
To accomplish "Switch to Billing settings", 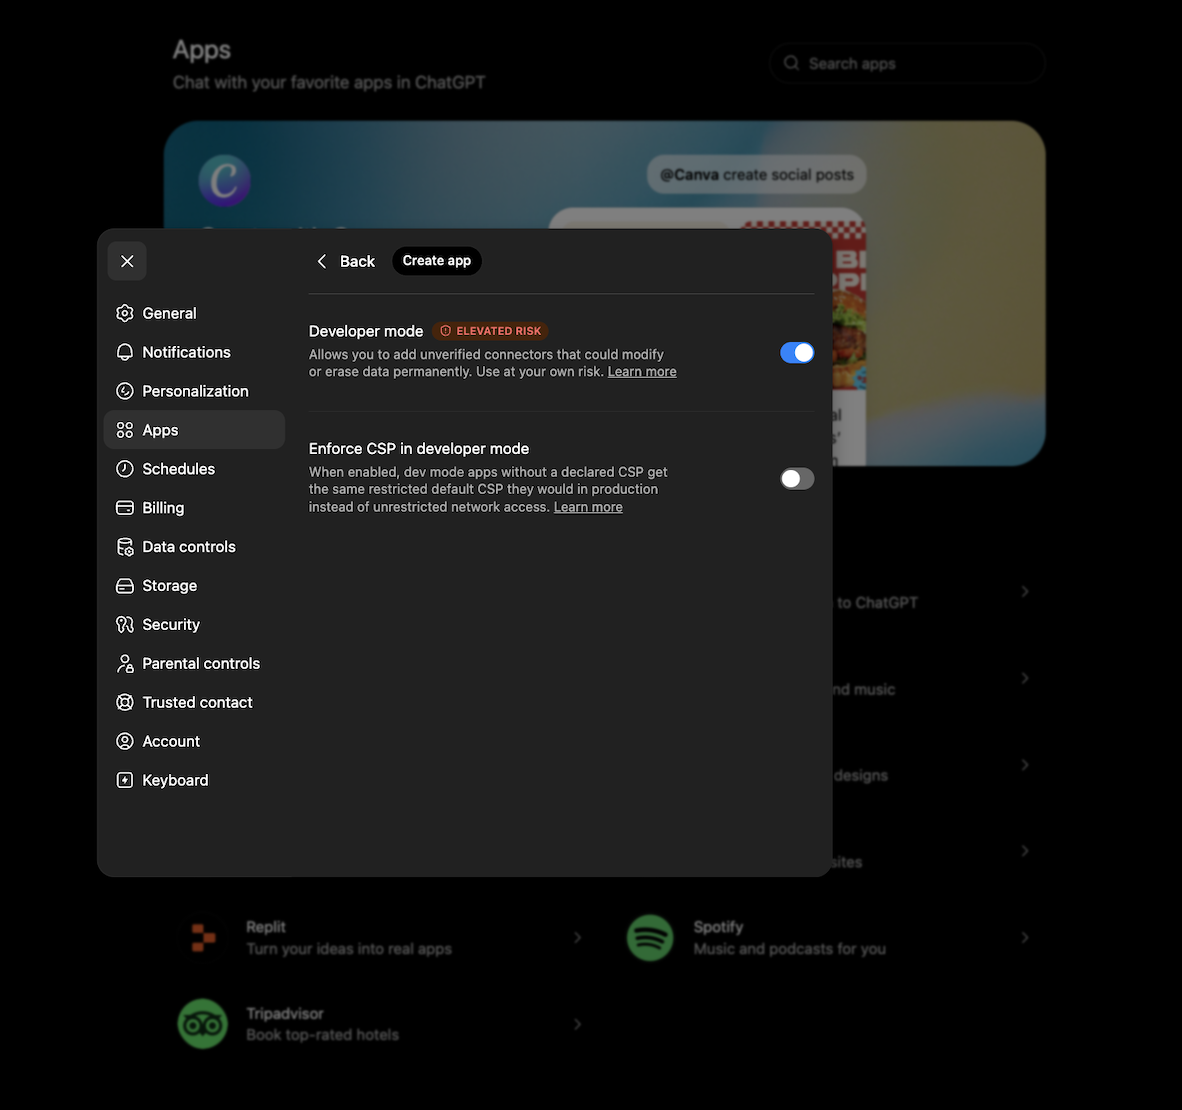I will click(194, 507).
